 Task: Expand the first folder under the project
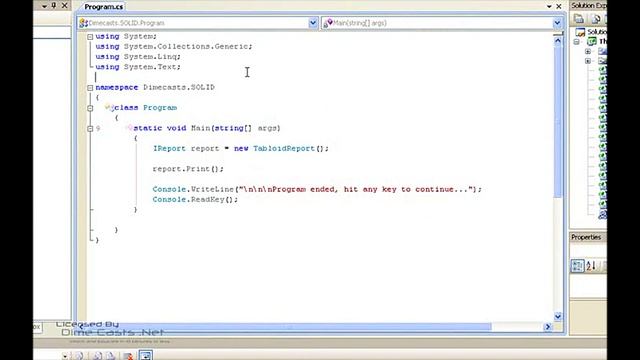(x=588, y=51)
